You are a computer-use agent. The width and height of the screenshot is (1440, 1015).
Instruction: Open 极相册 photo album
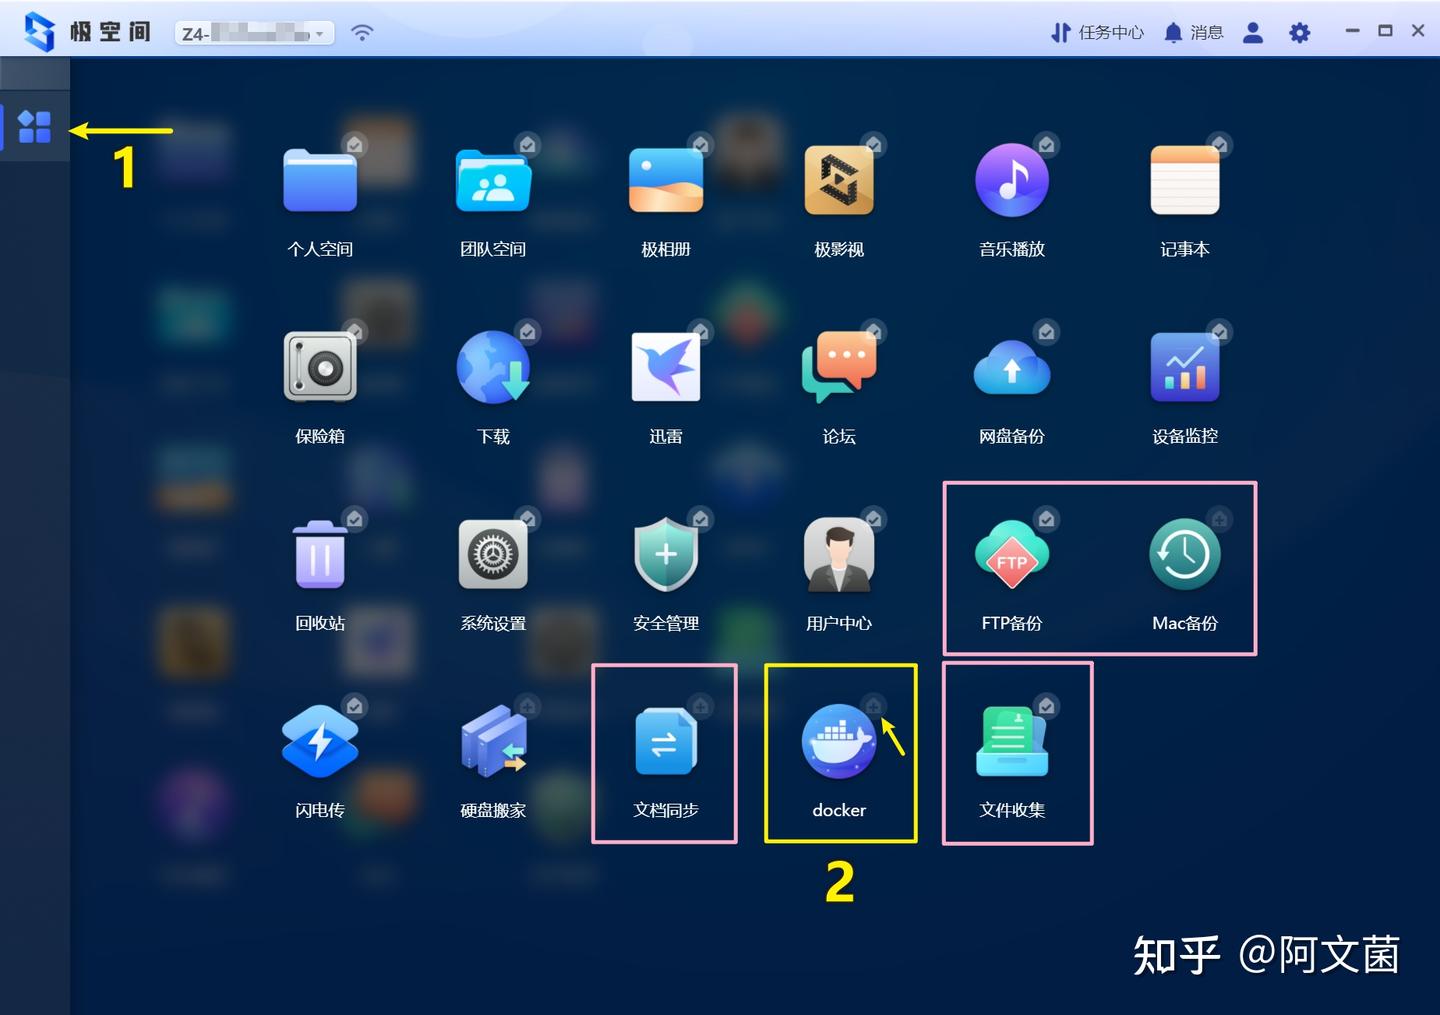point(665,180)
